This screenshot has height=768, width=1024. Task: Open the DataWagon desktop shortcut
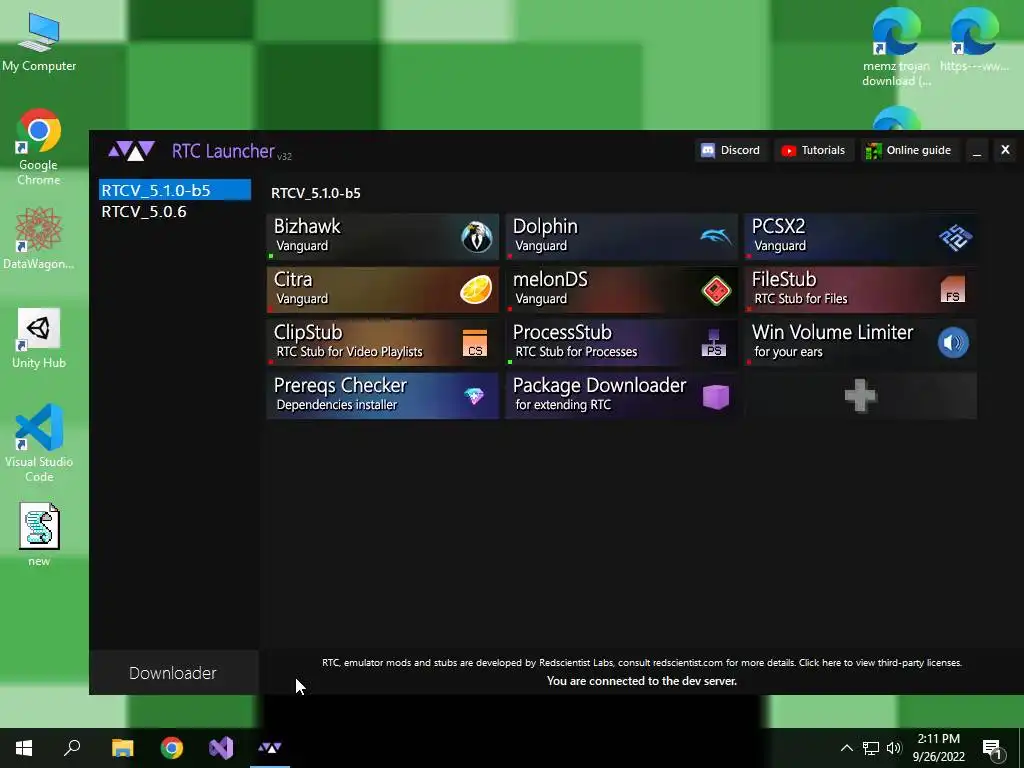39,238
